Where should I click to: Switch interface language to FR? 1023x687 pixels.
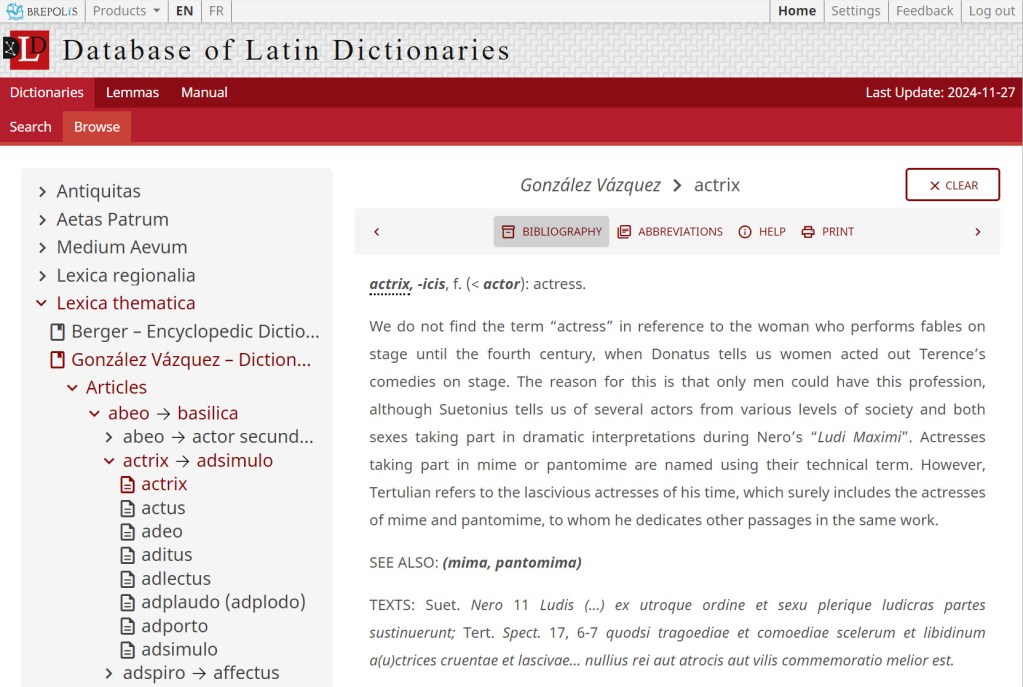pos(216,11)
